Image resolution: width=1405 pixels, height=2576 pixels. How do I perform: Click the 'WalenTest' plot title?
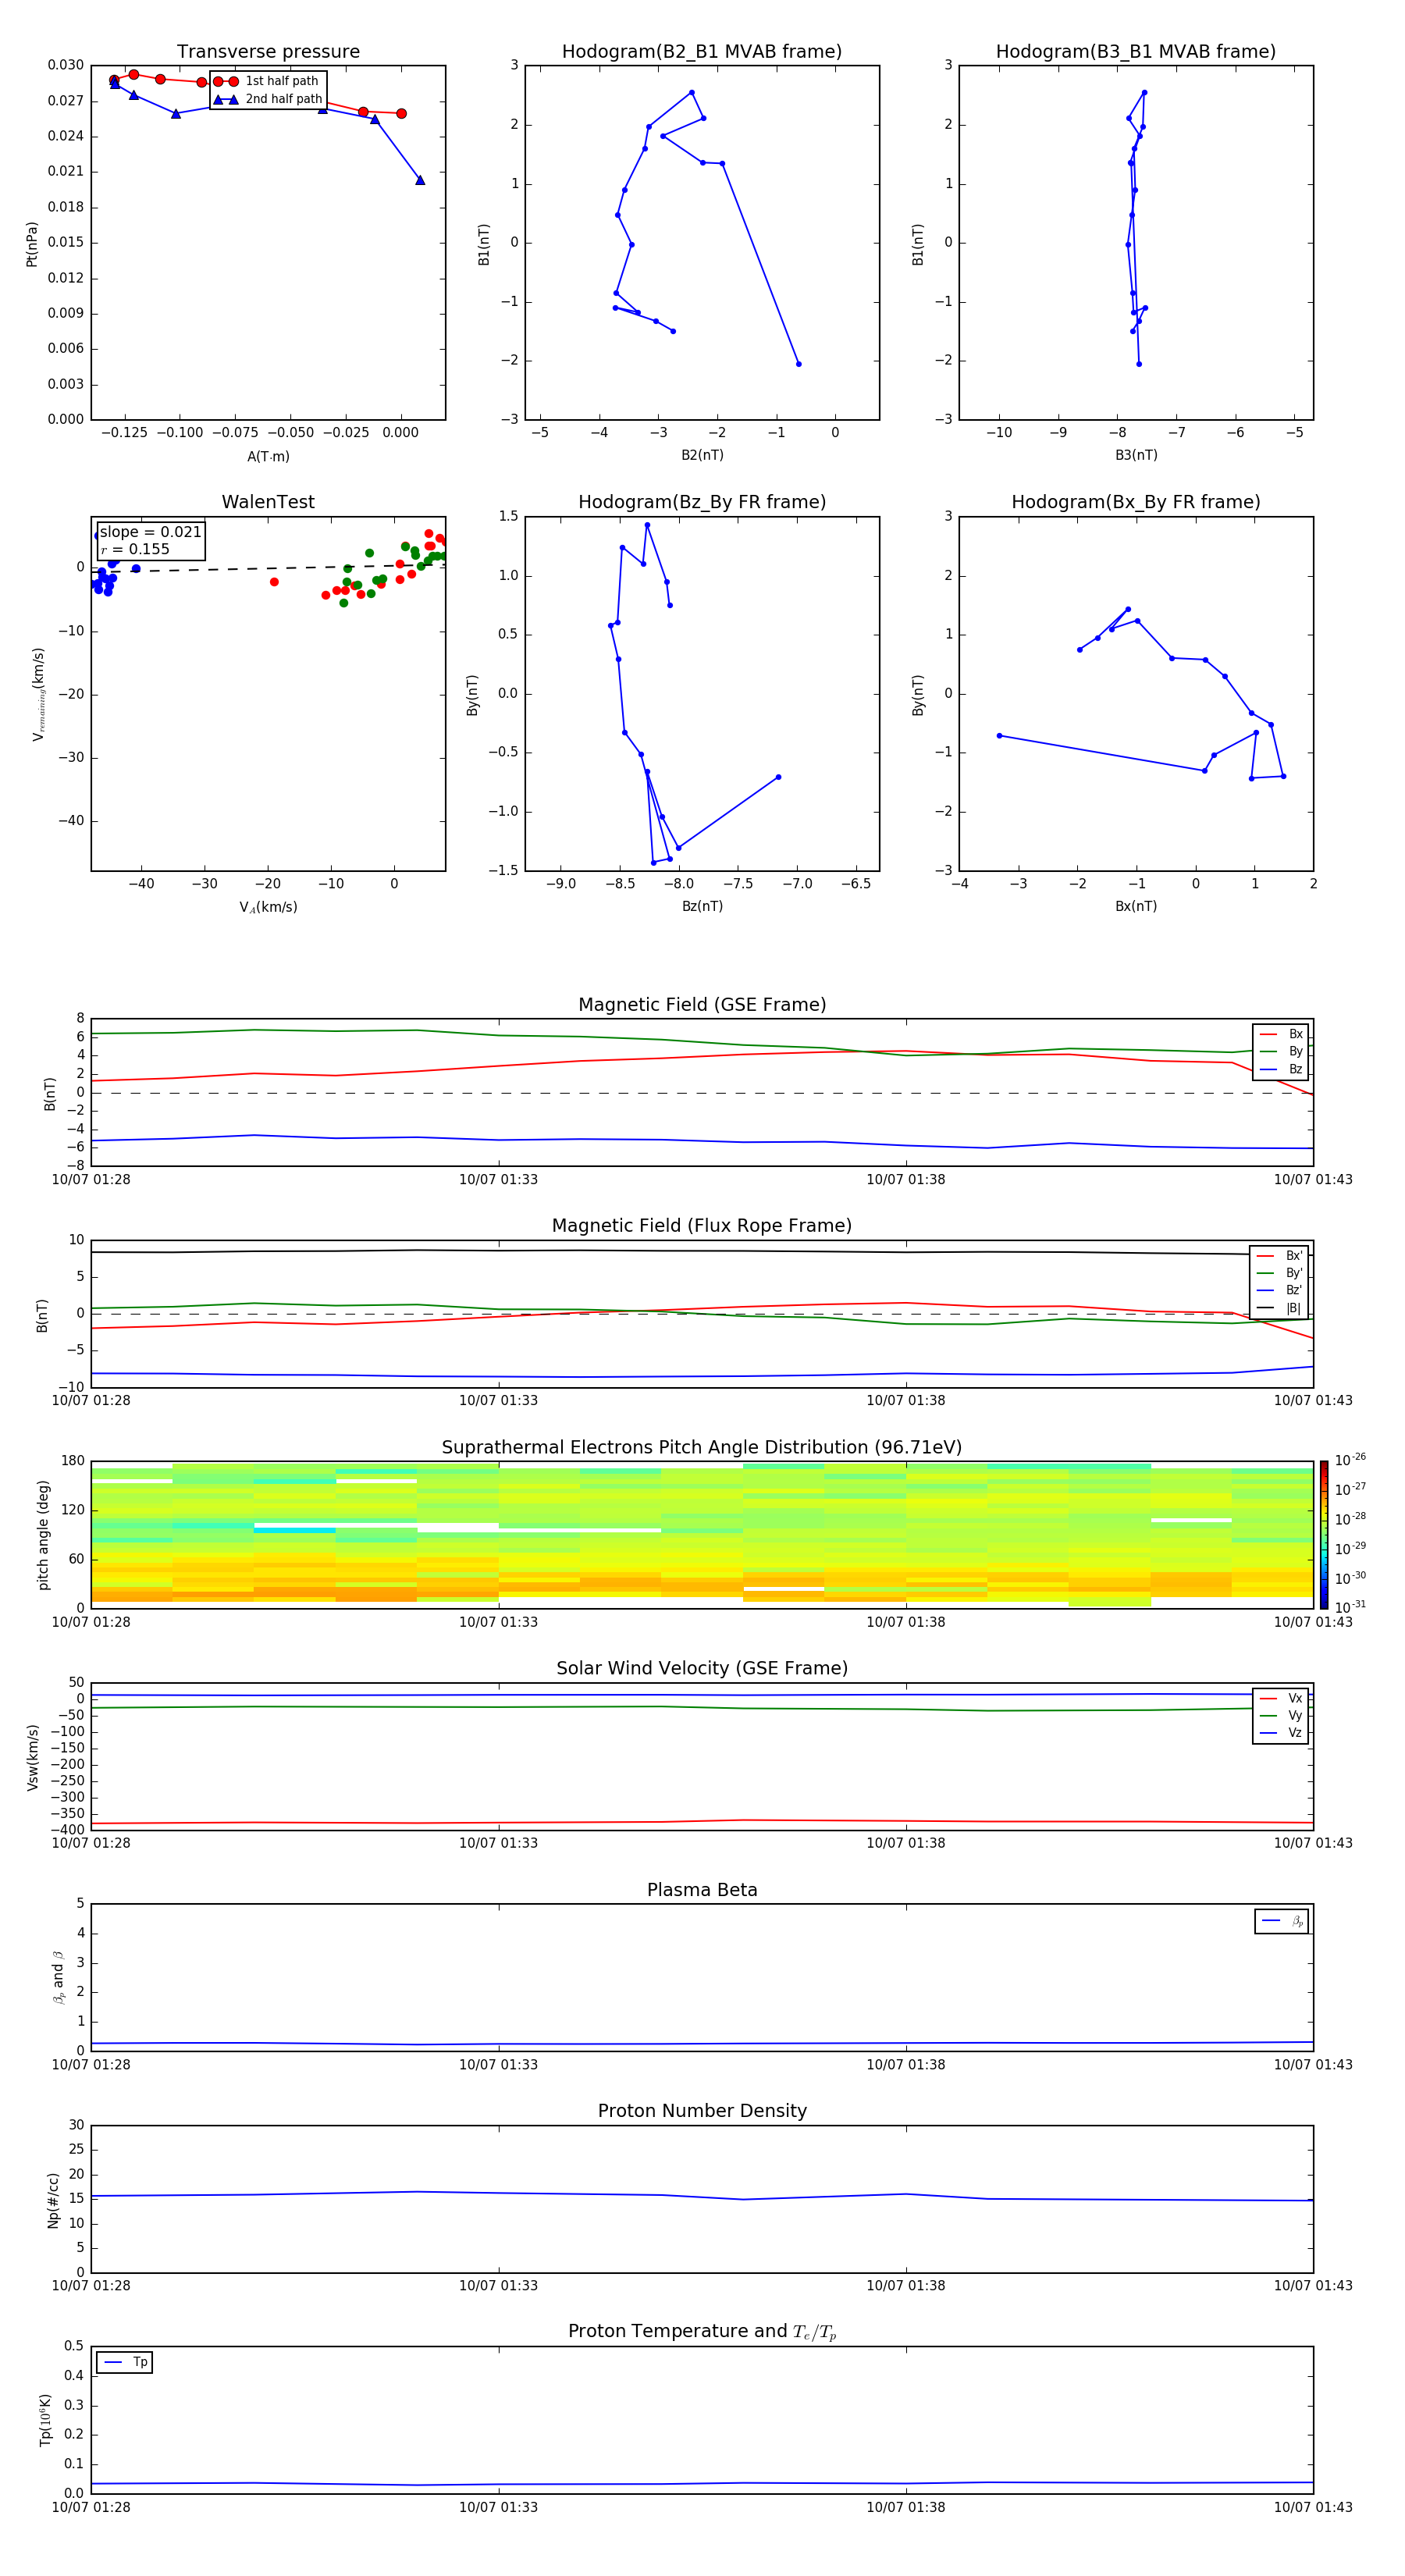pos(268,502)
